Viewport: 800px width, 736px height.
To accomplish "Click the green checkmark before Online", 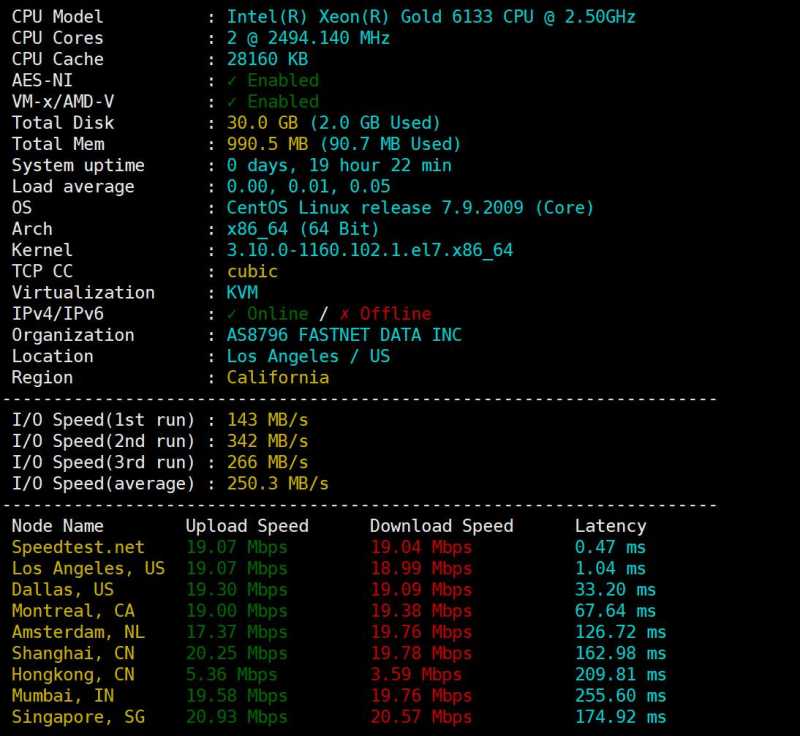I will (x=232, y=314).
